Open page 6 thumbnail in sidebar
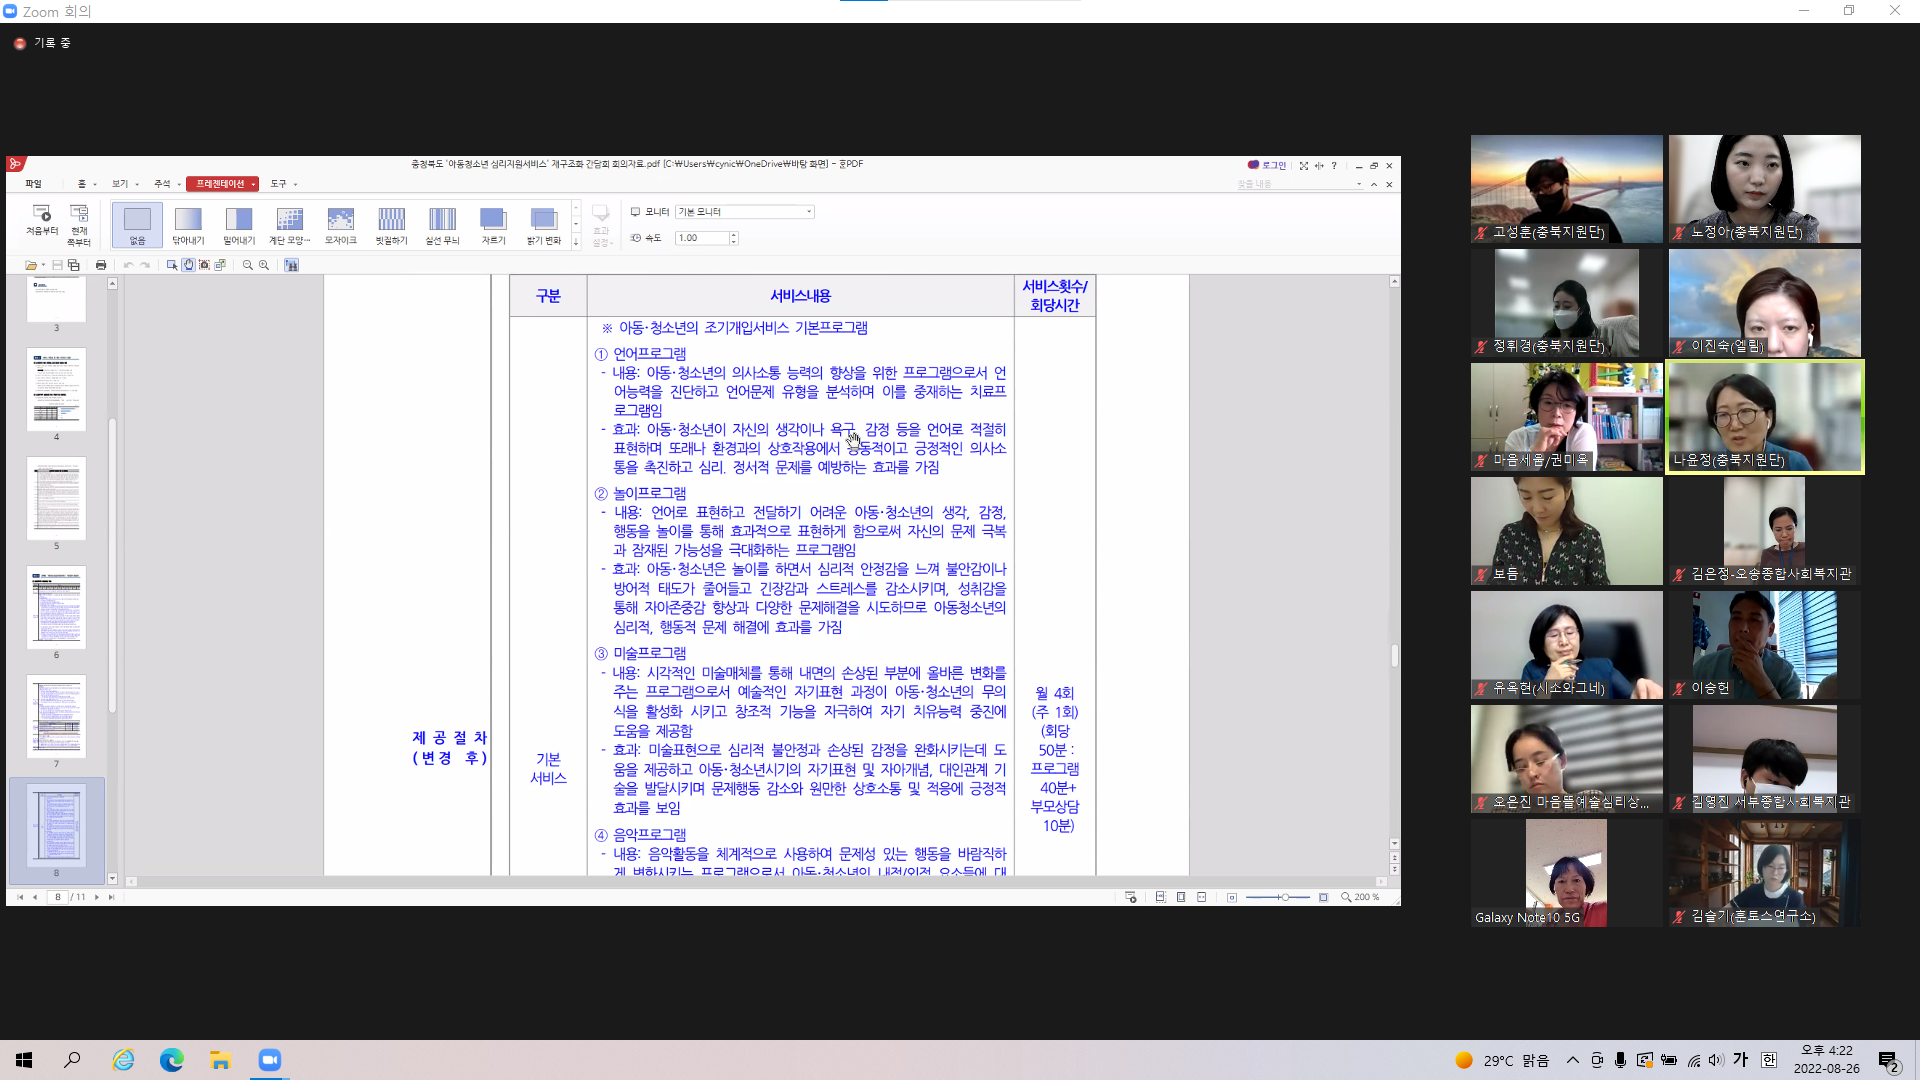The height and width of the screenshot is (1080, 1920). click(56, 607)
